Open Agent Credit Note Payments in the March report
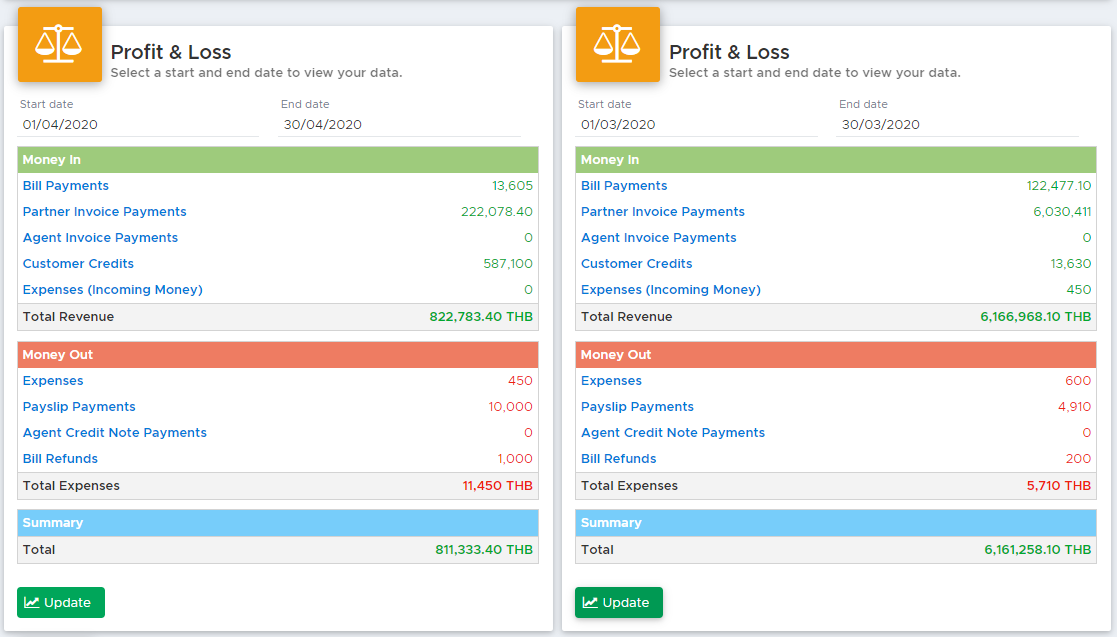1117x637 pixels. (x=673, y=433)
